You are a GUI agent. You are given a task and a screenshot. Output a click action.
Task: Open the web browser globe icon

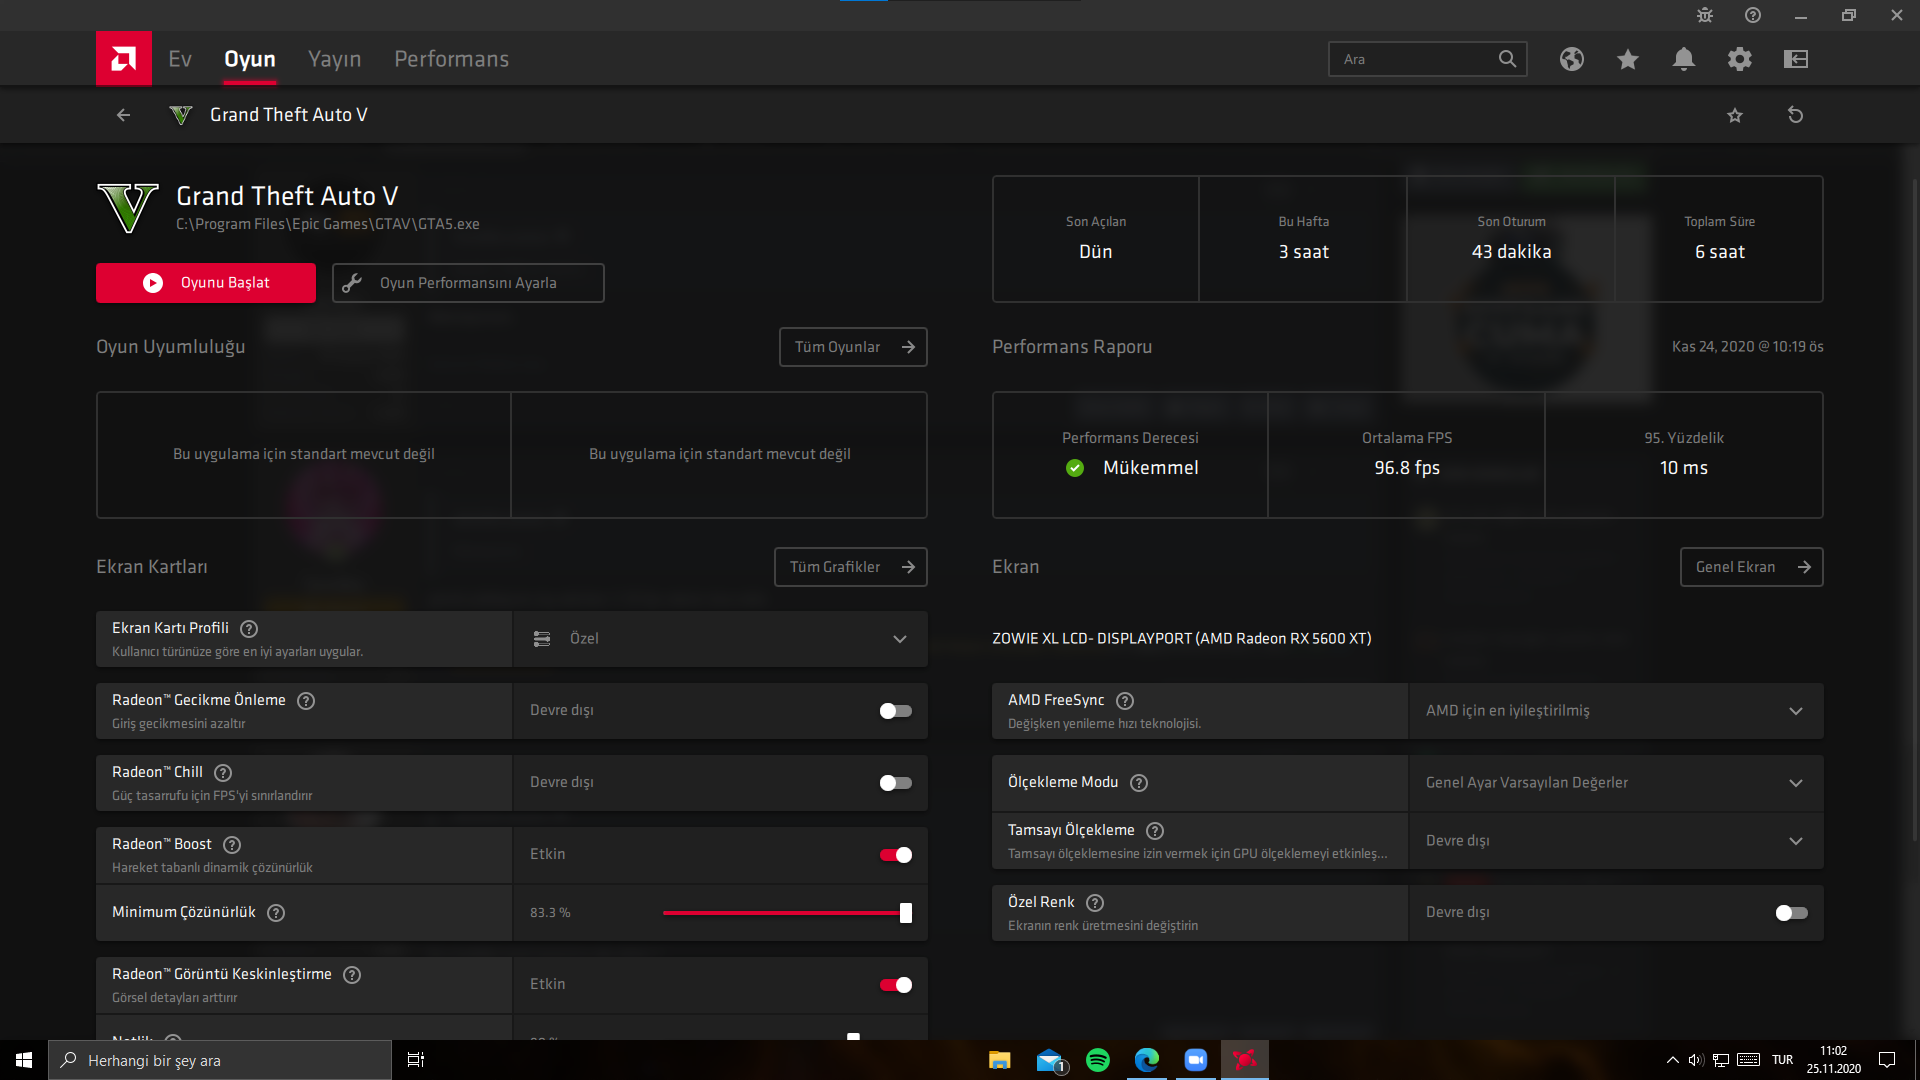pos(1572,59)
